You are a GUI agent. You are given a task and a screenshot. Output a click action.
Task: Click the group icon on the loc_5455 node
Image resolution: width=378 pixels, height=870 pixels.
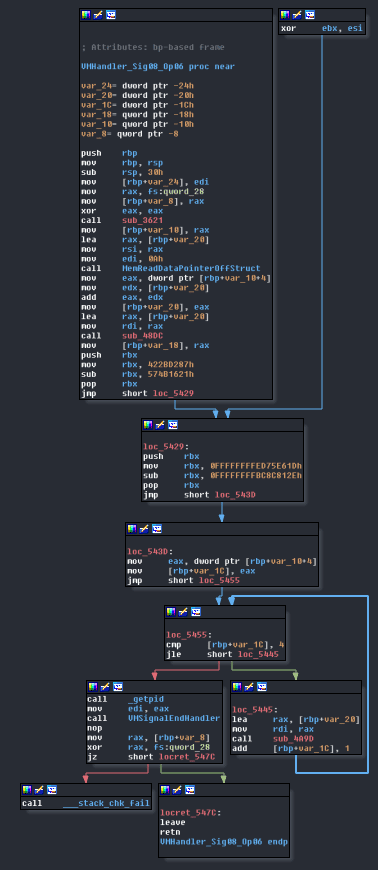point(195,612)
